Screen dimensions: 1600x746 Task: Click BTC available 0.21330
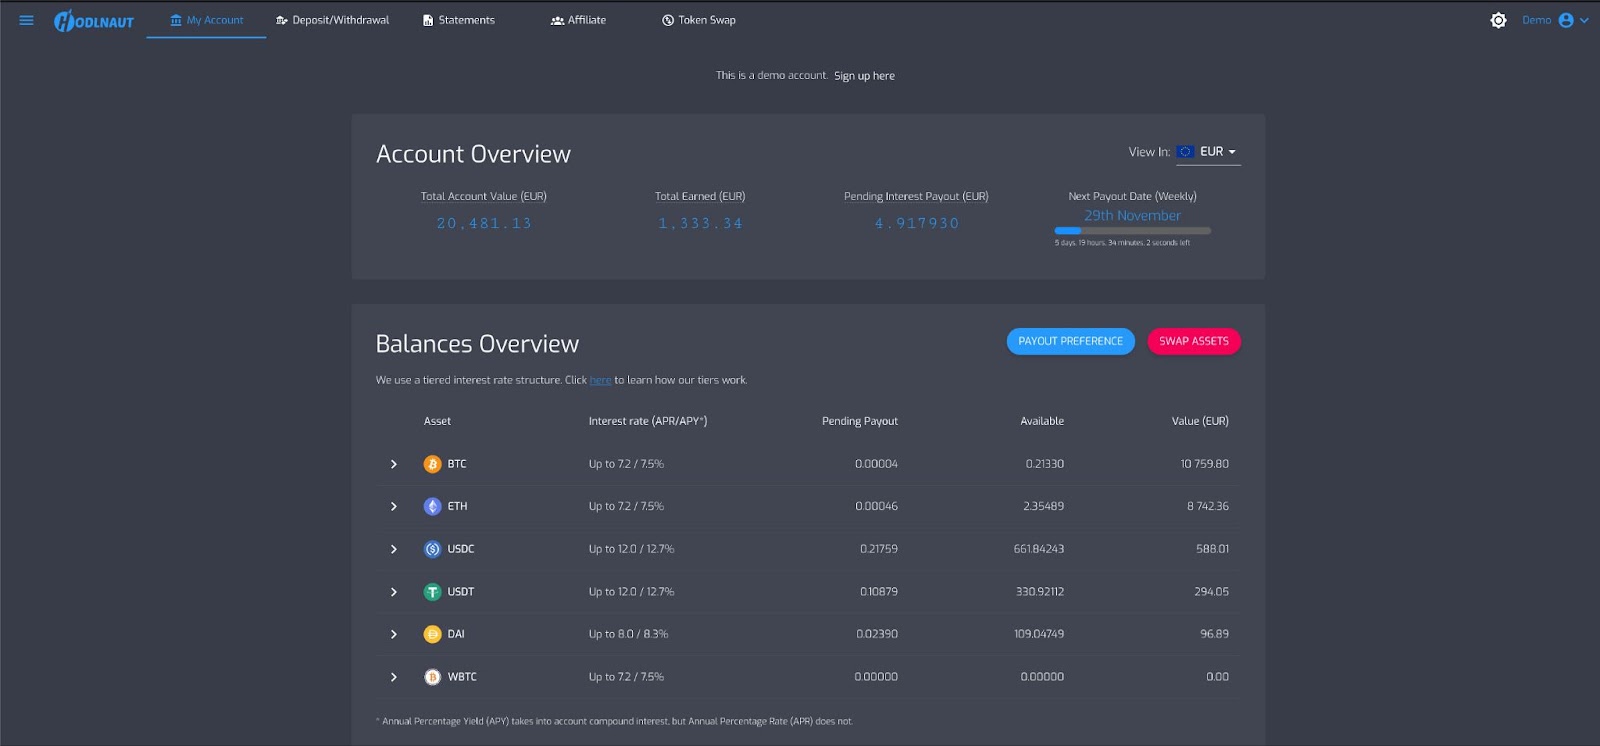(x=1045, y=464)
